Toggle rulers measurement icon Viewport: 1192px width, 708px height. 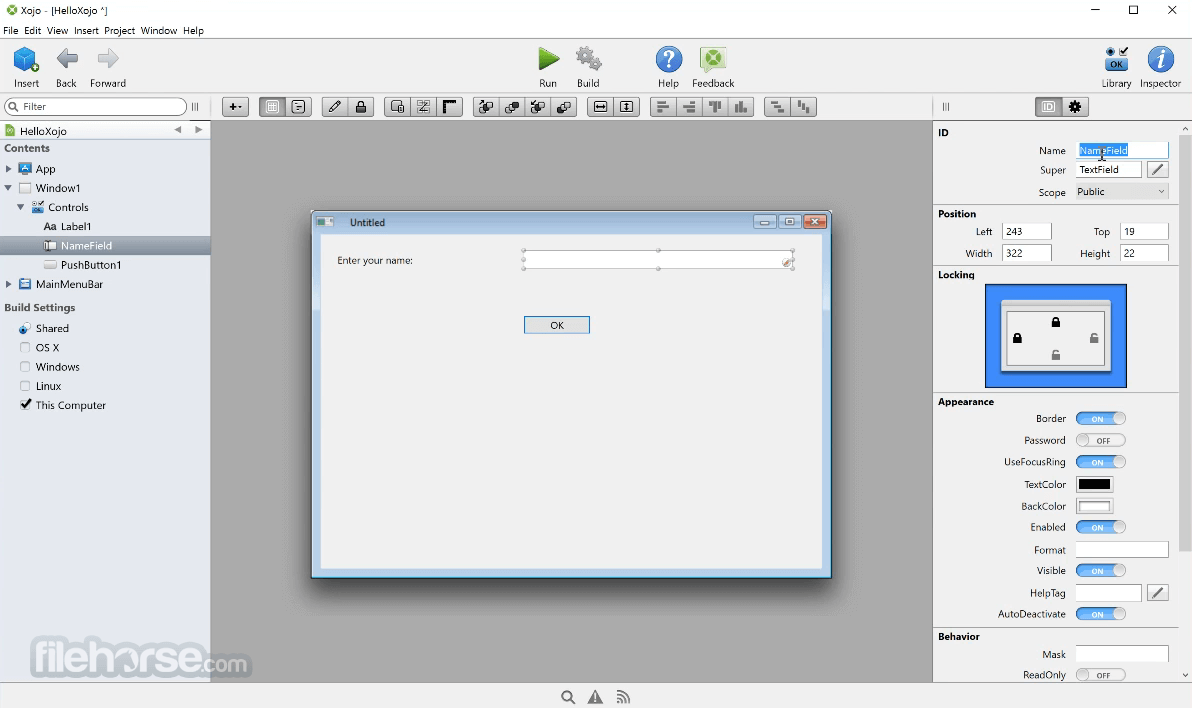(x=450, y=107)
